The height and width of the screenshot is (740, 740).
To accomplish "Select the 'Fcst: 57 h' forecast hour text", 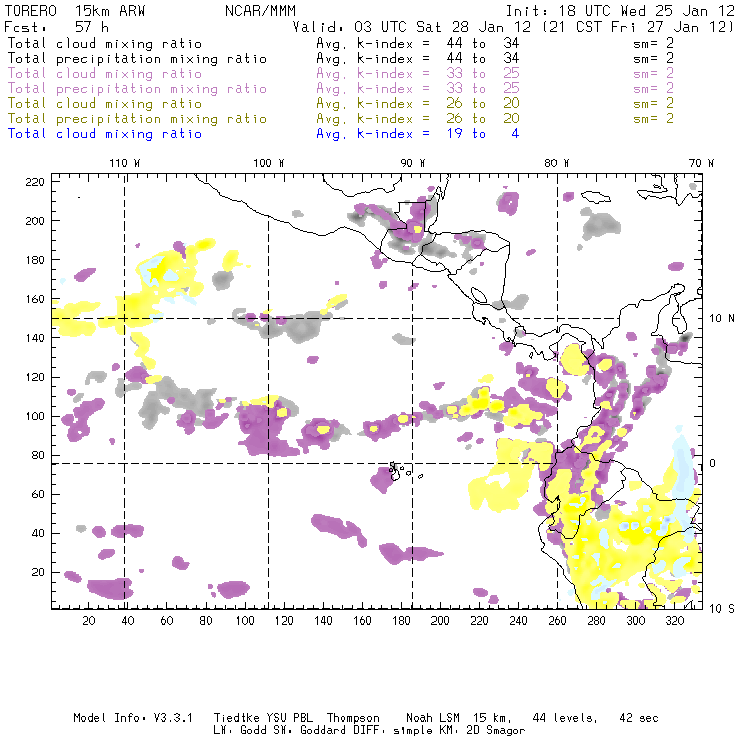I will (56, 27).
